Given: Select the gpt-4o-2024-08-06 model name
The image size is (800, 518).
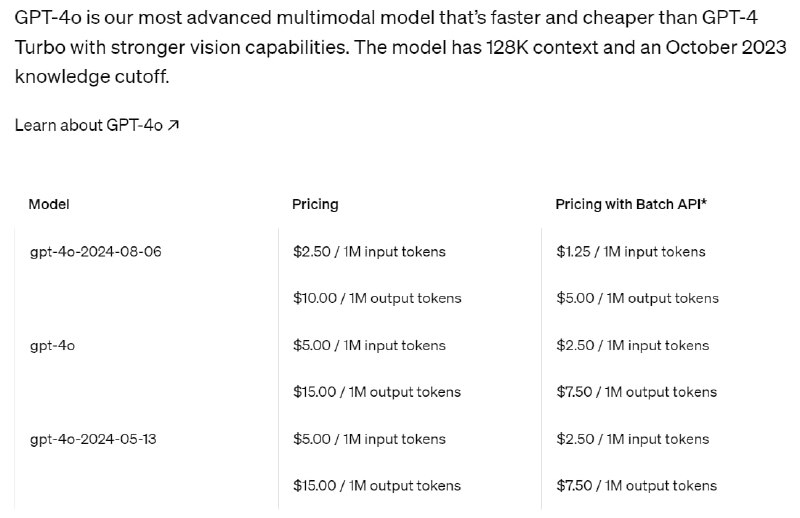Looking at the screenshot, I should (x=96, y=251).
